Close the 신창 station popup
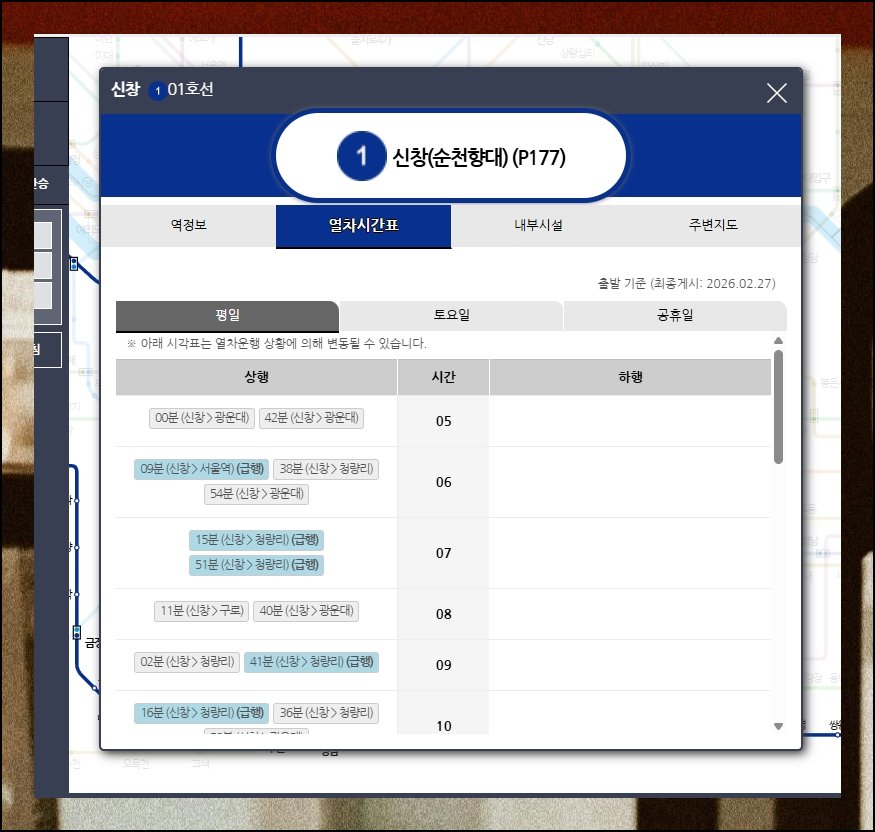The height and width of the screenshot is (832, 875). [776, 93]
